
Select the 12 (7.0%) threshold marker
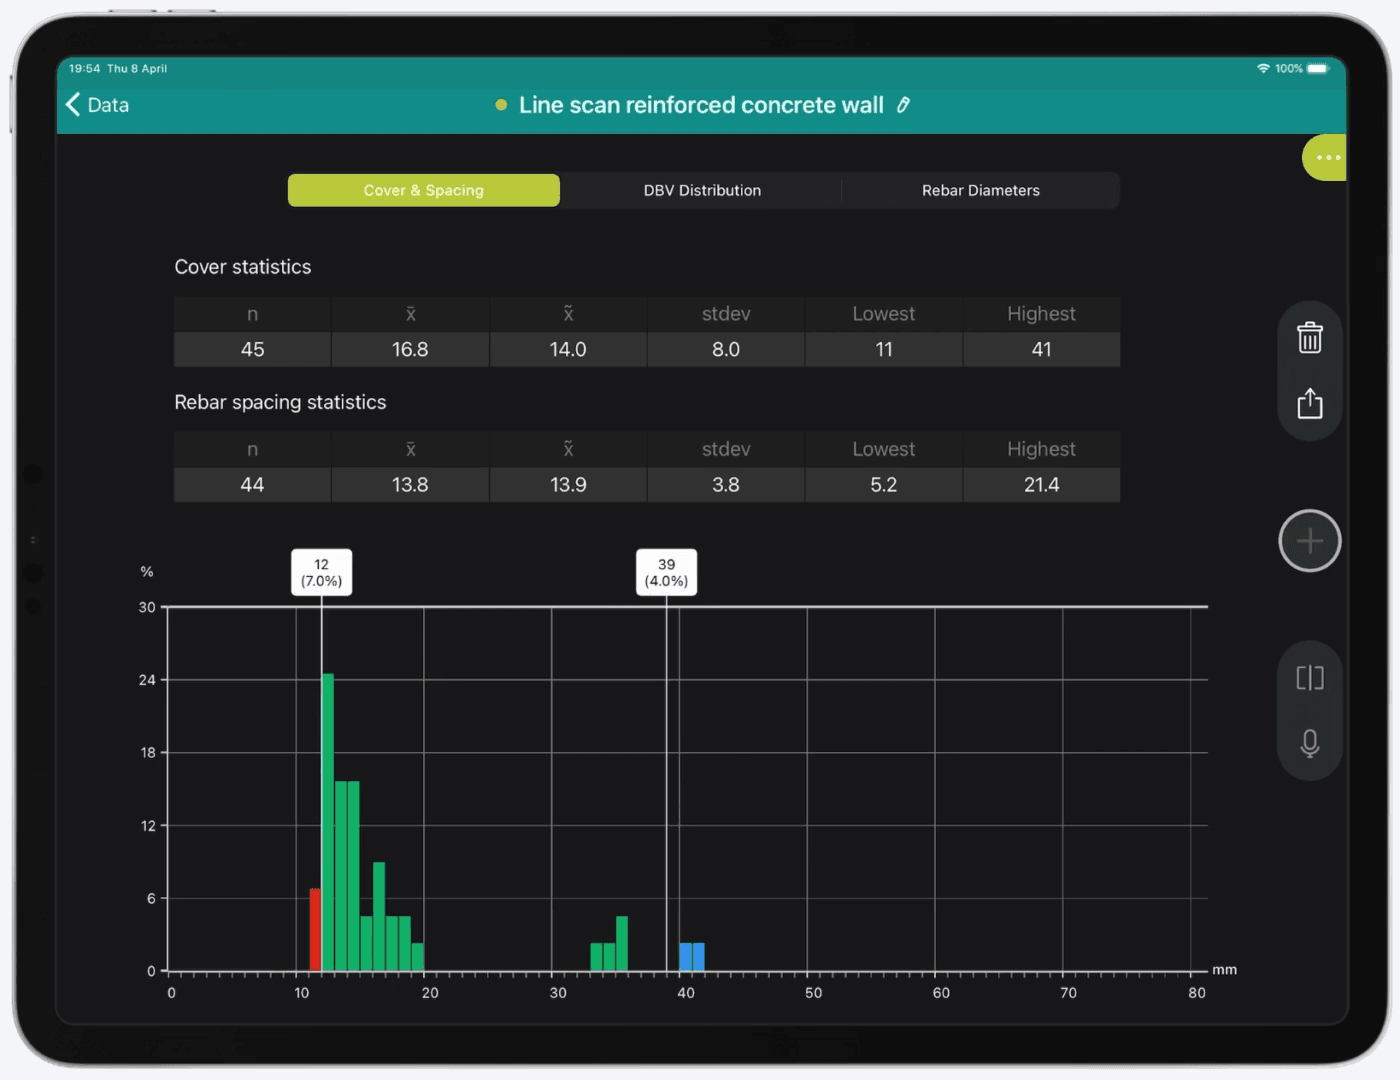[x=321, y=572]
